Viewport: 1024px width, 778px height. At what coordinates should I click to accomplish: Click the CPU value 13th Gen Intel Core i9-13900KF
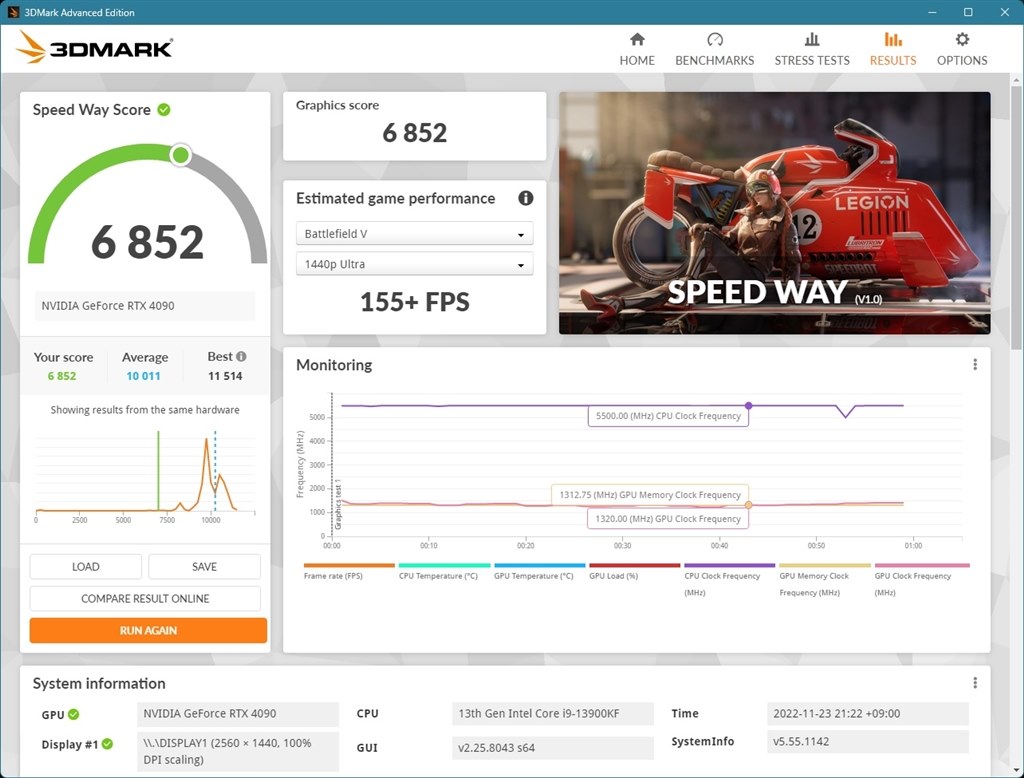pyautogui.click(x=552, y=713)
